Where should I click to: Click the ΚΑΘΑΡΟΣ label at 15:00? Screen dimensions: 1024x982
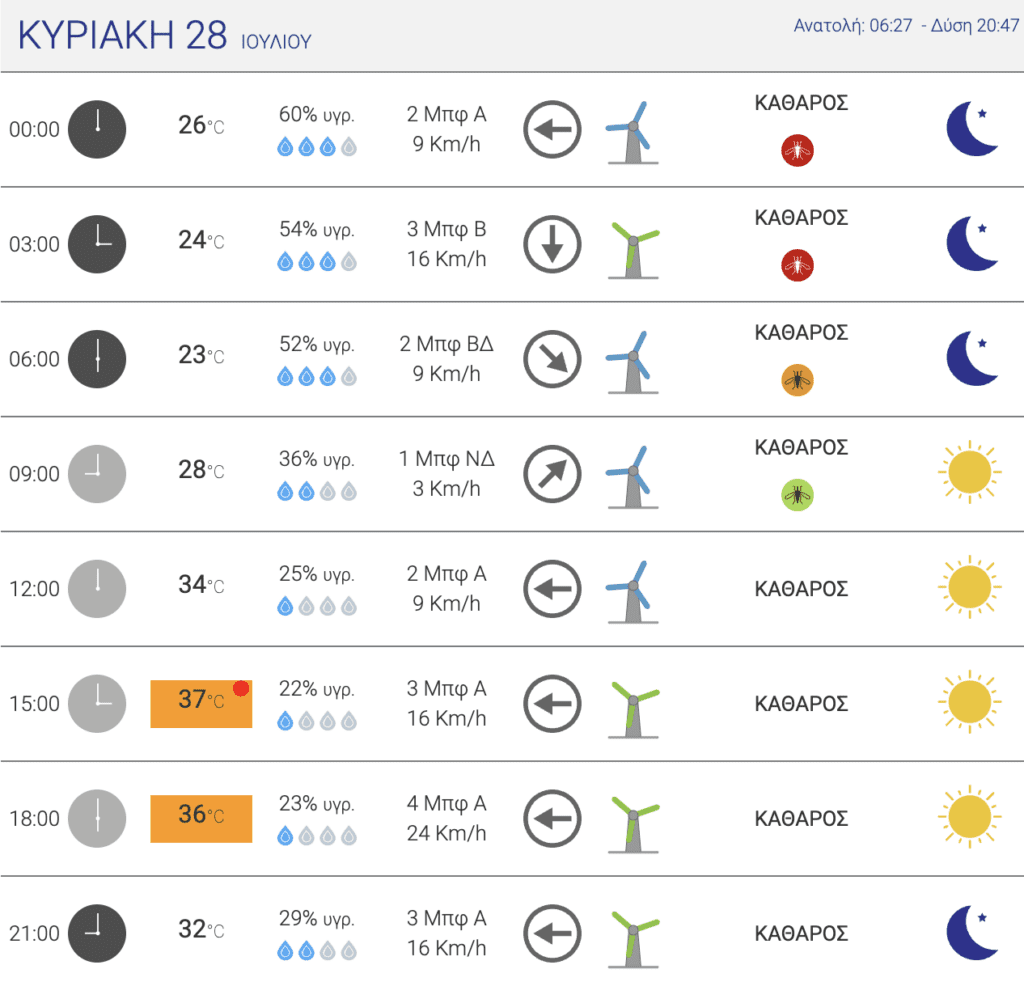(x=801, y=704)
